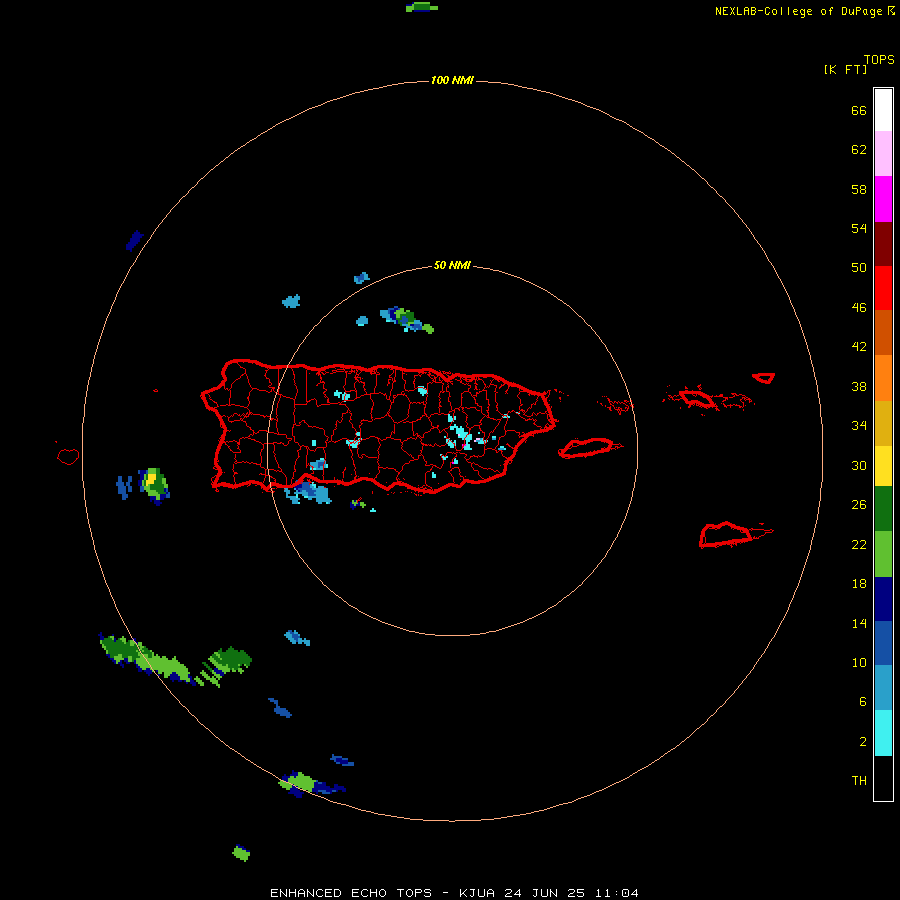
Task: Pick the 22 legend value
Action: click(x=859, y=544)
